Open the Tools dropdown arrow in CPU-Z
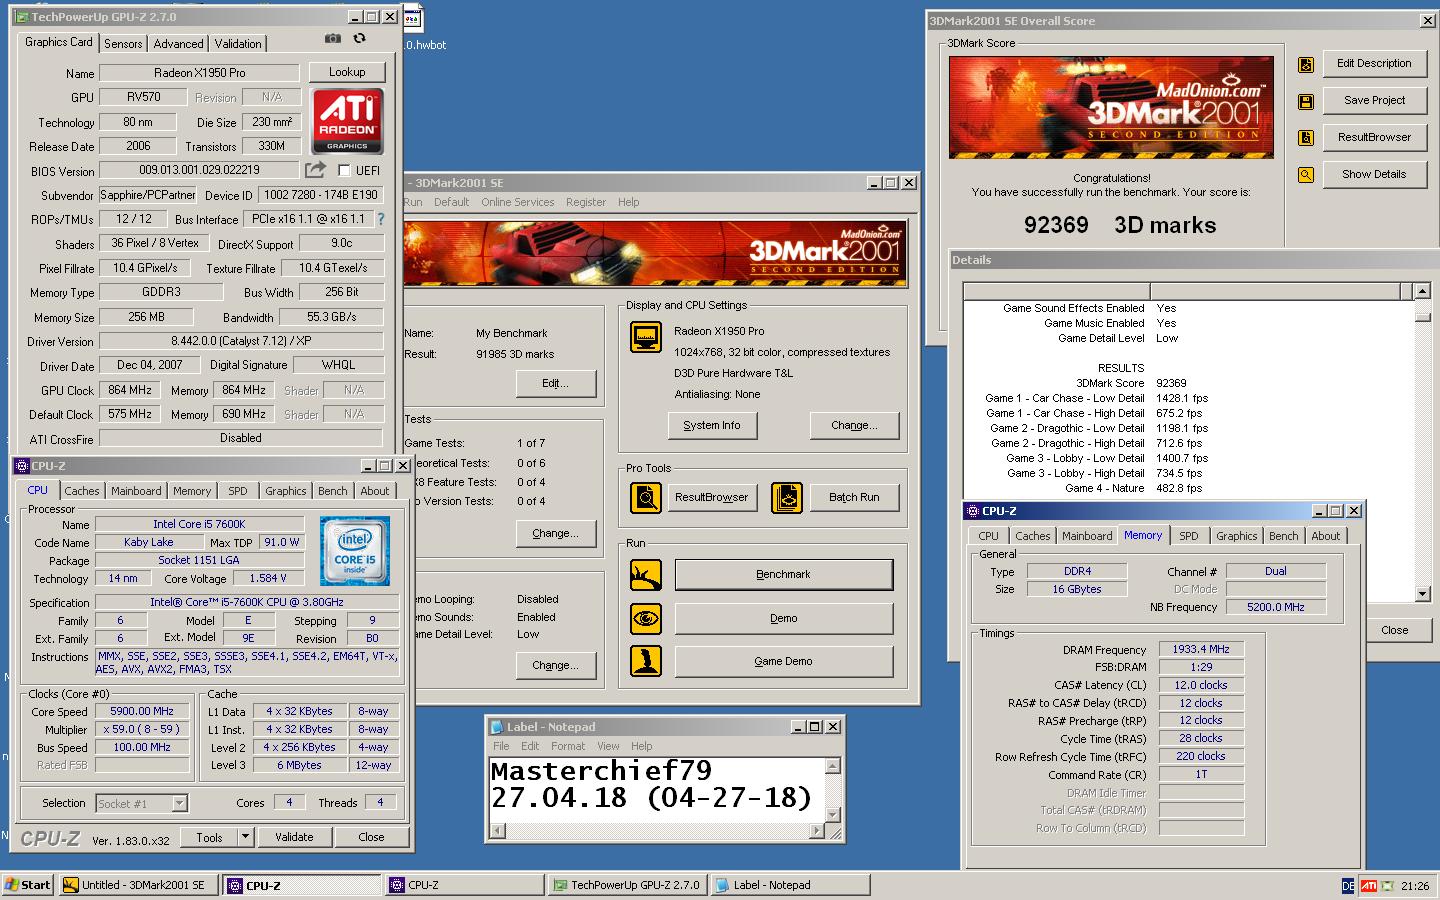Image resolution: width=1440 pixels, height=900 pixels. click(x=245, y=837)
